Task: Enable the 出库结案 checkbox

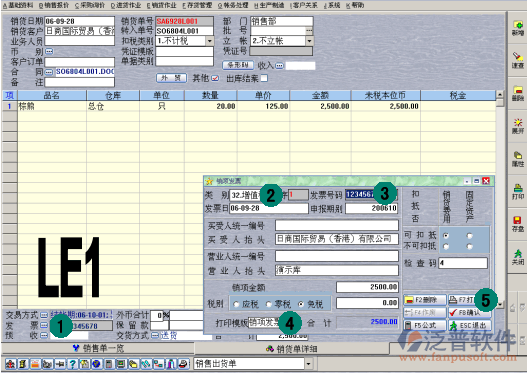Action: pos(264,78)
